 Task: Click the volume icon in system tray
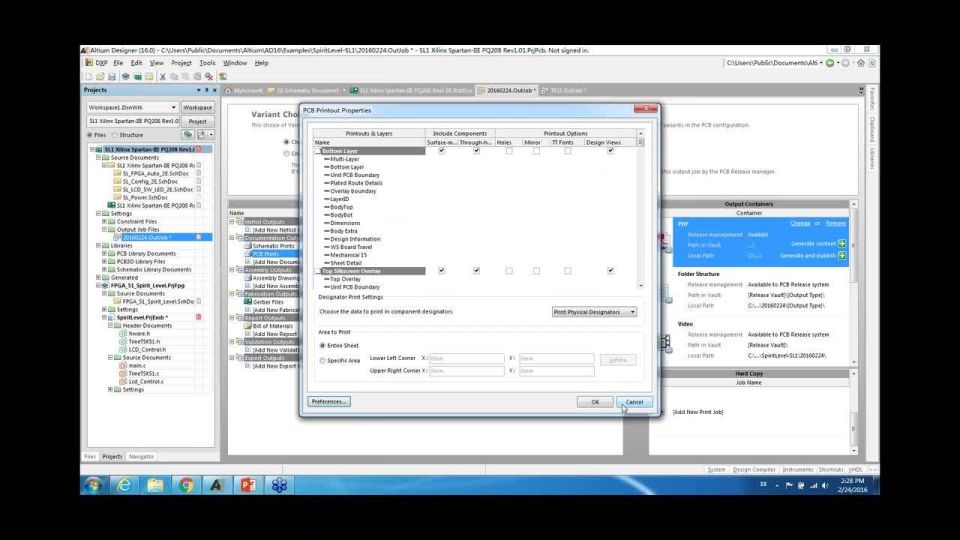pyautogui.click(x=825, y=485)
